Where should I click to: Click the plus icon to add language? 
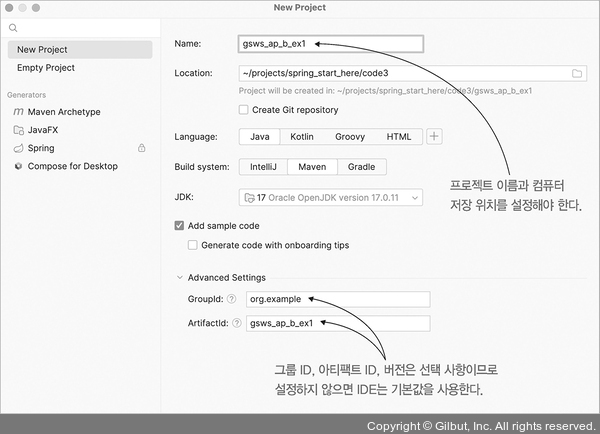434,136
